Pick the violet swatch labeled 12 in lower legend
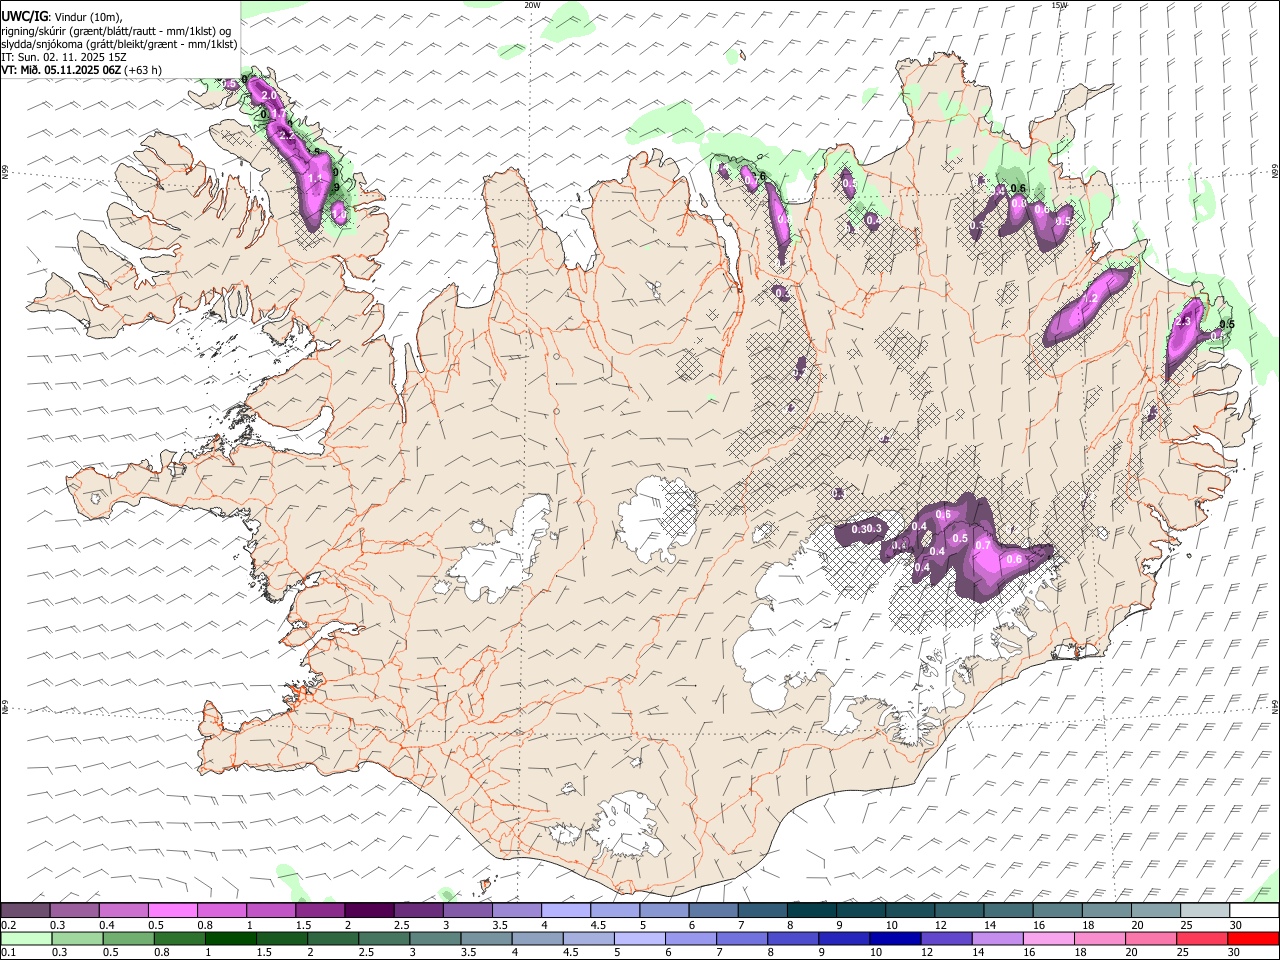Viewport: 1280px width, 960px height. [x=945, y=938]
